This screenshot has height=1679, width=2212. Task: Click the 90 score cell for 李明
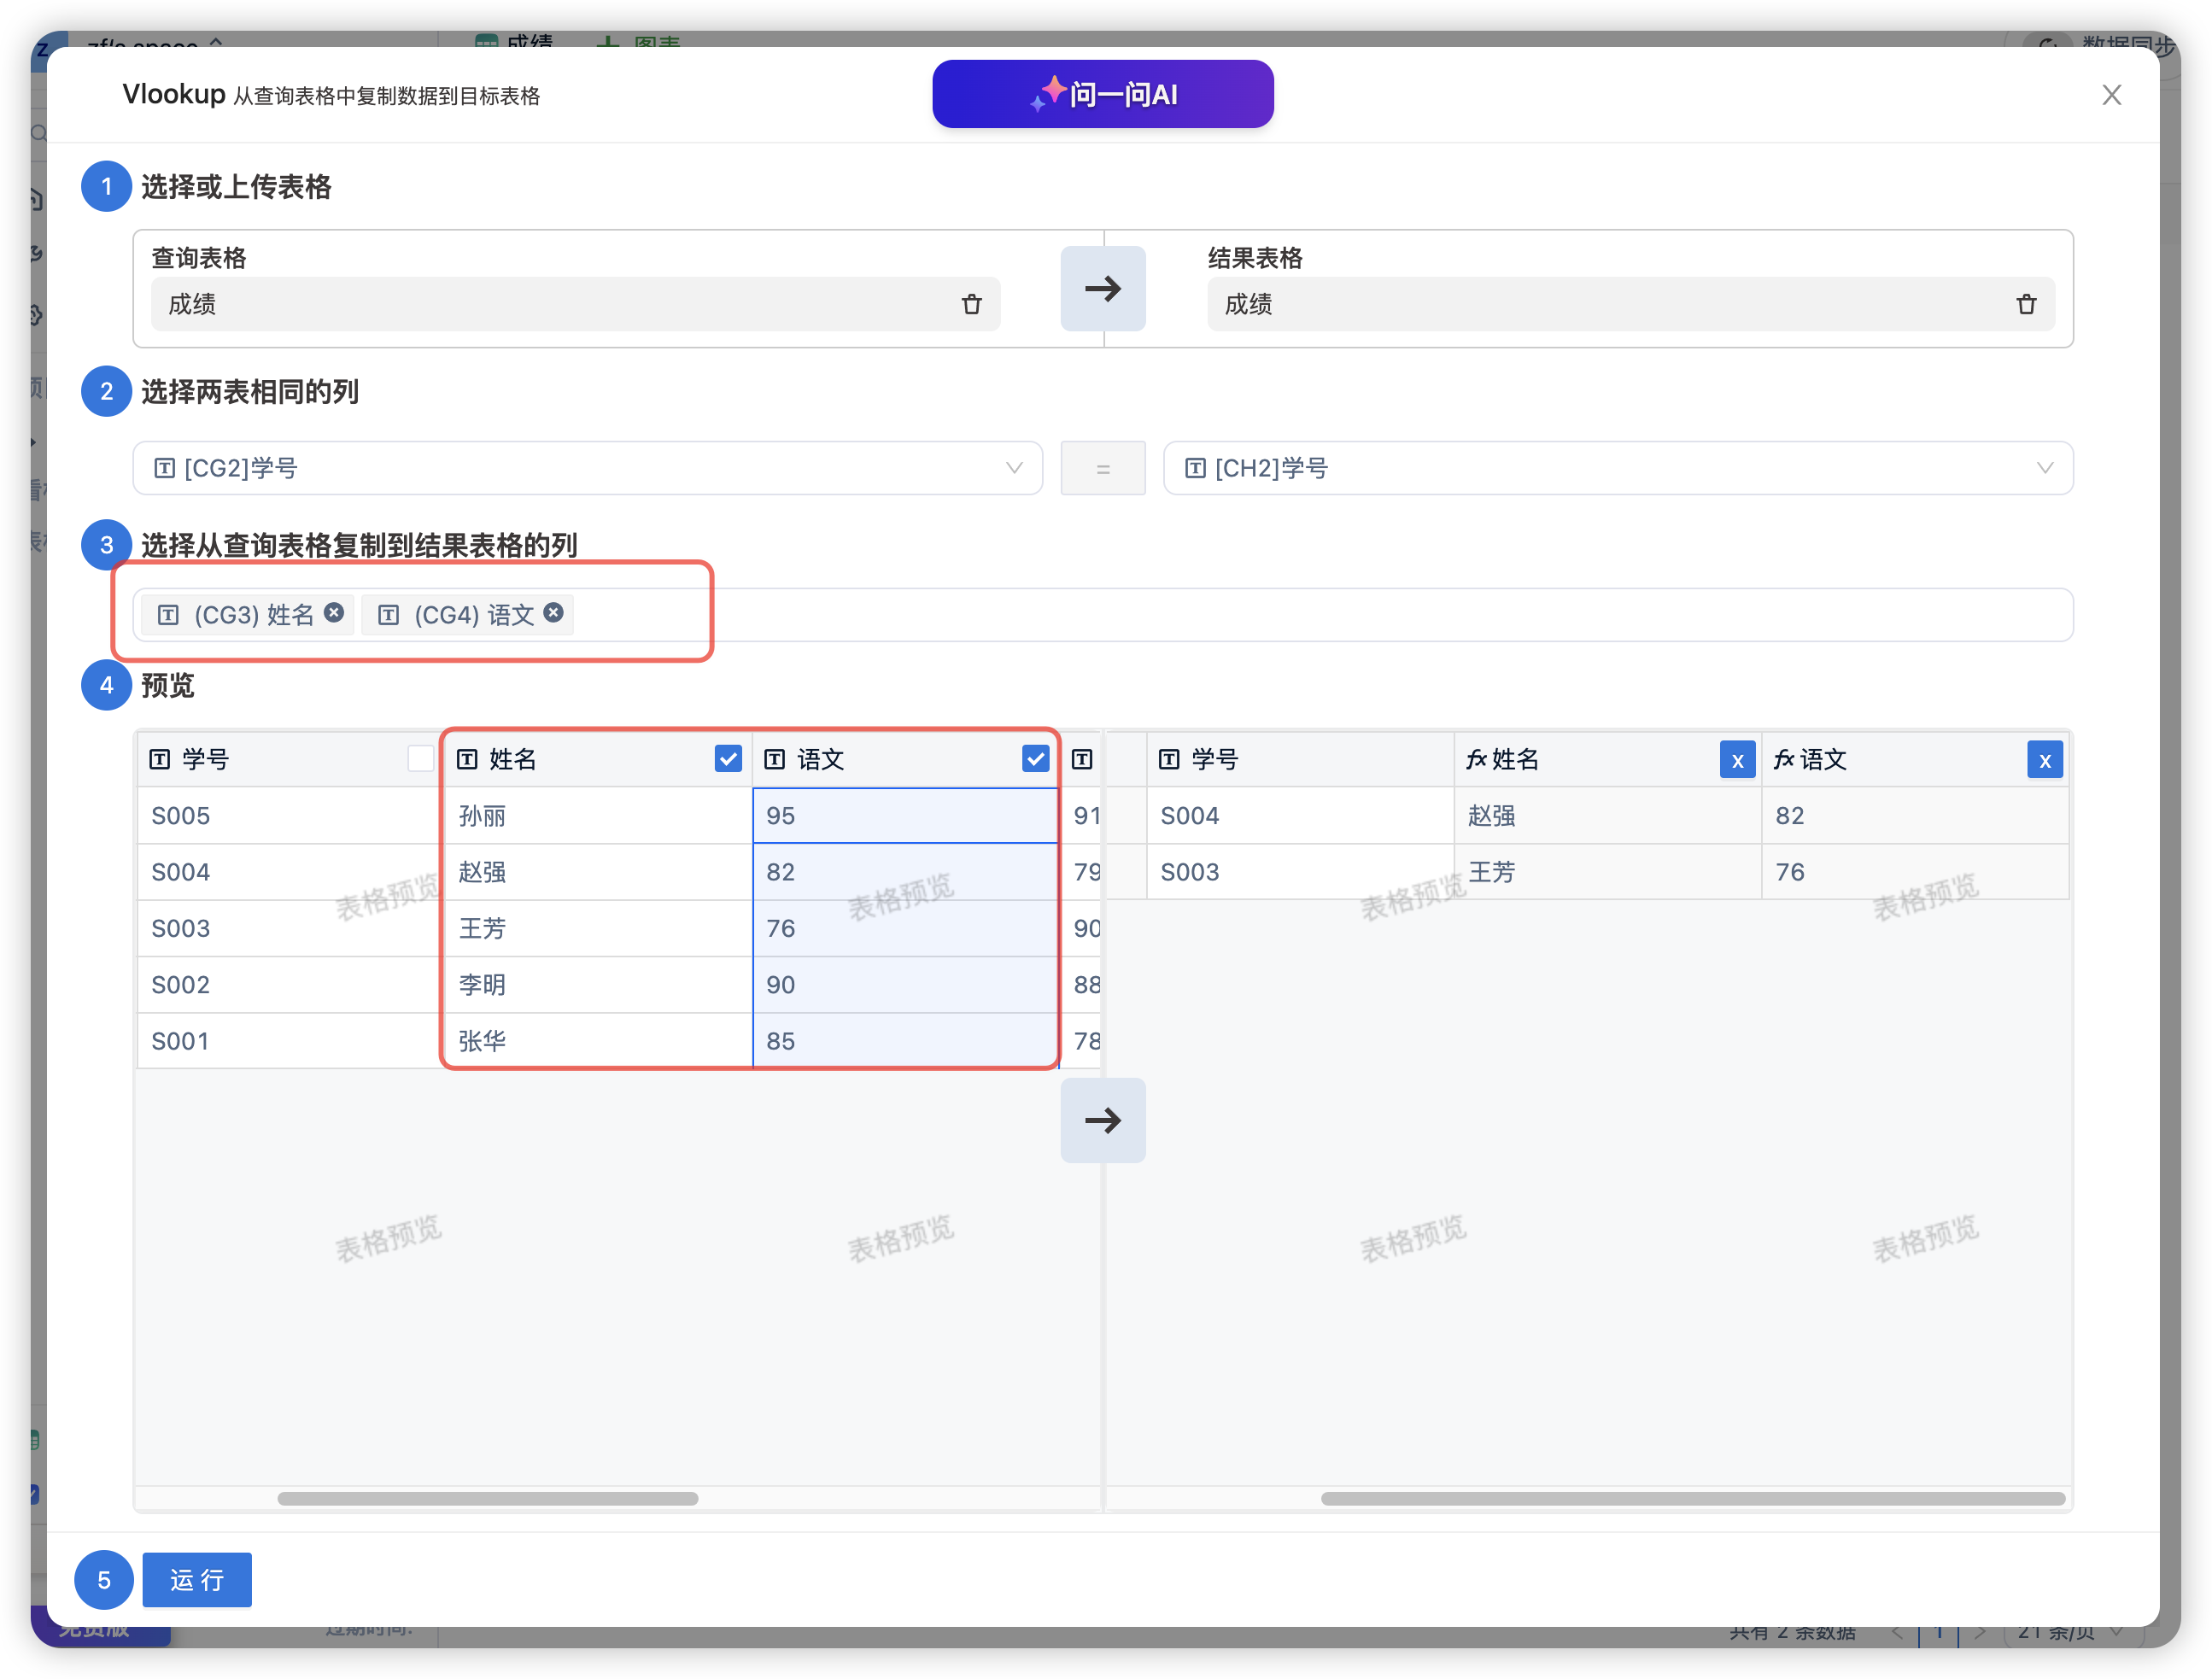905,985
